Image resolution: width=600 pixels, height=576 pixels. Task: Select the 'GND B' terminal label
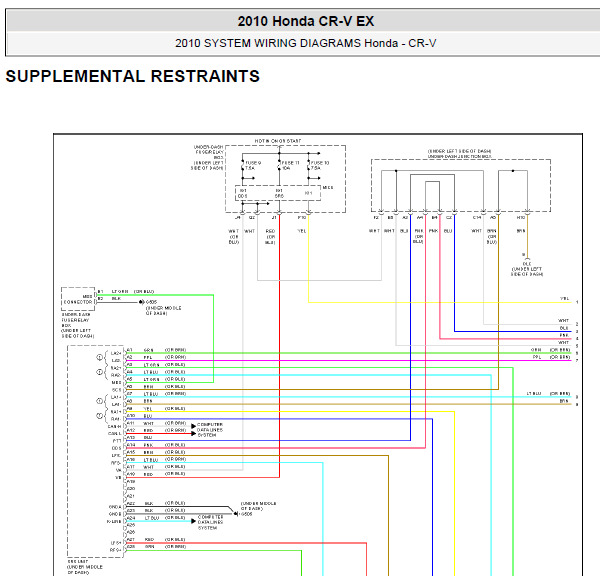point(115,514)
